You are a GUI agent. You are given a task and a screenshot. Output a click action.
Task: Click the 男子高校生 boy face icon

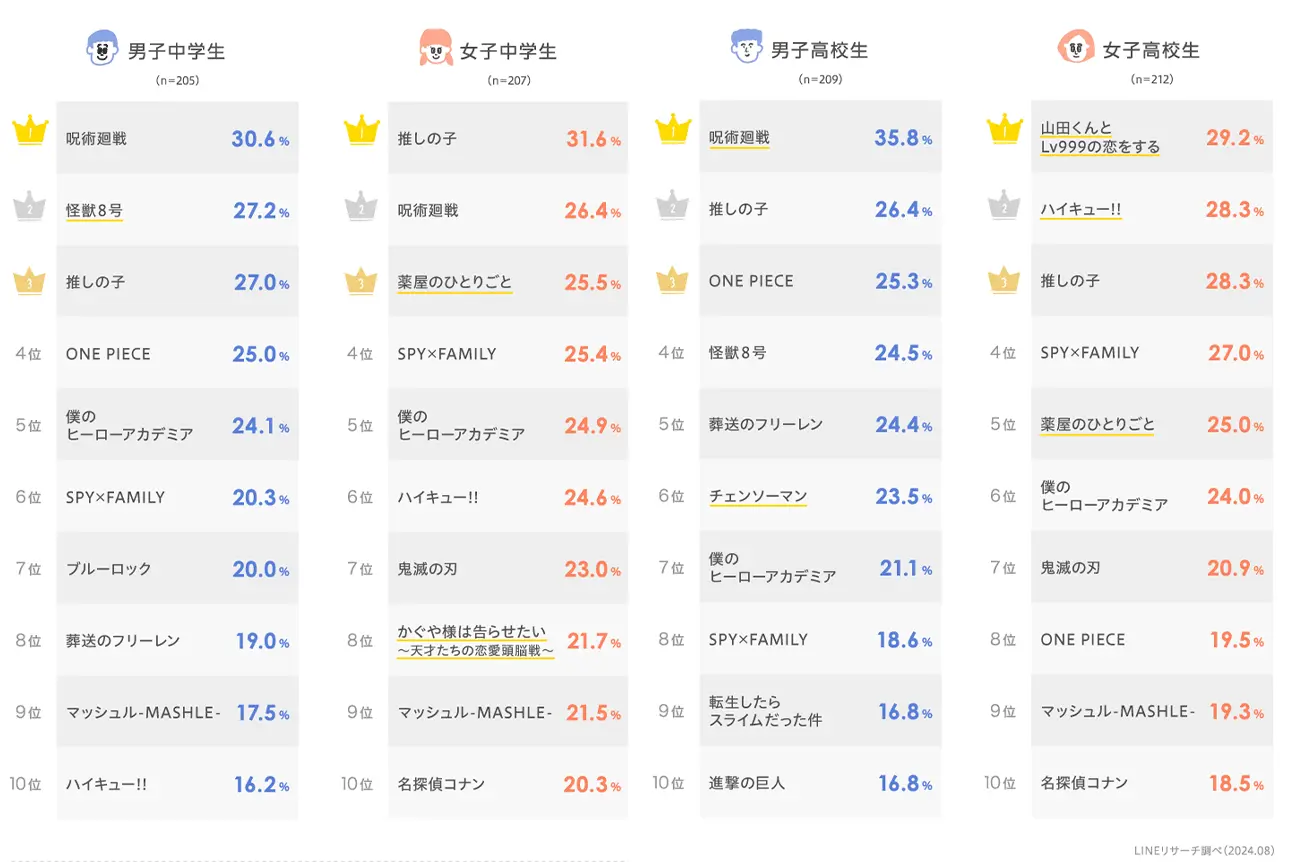[x=746, y=46]
